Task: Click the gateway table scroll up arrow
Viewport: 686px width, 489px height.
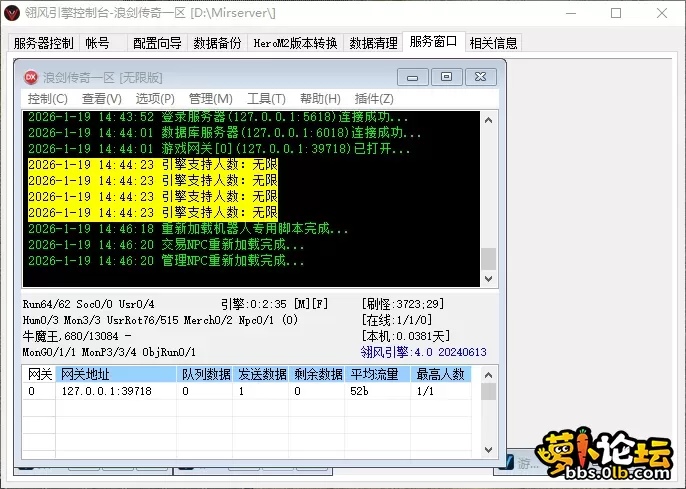Action: click(489, 375)
